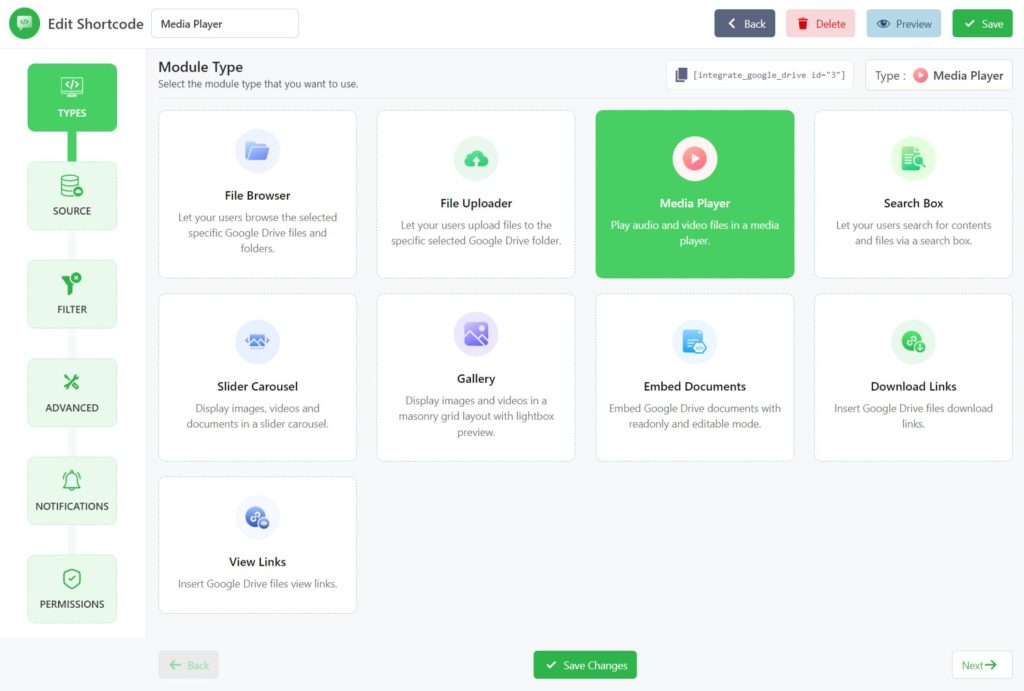Screen dimensions: 1024x691
Task: Click the Embed Documents description text
Action: click(695, 416)
